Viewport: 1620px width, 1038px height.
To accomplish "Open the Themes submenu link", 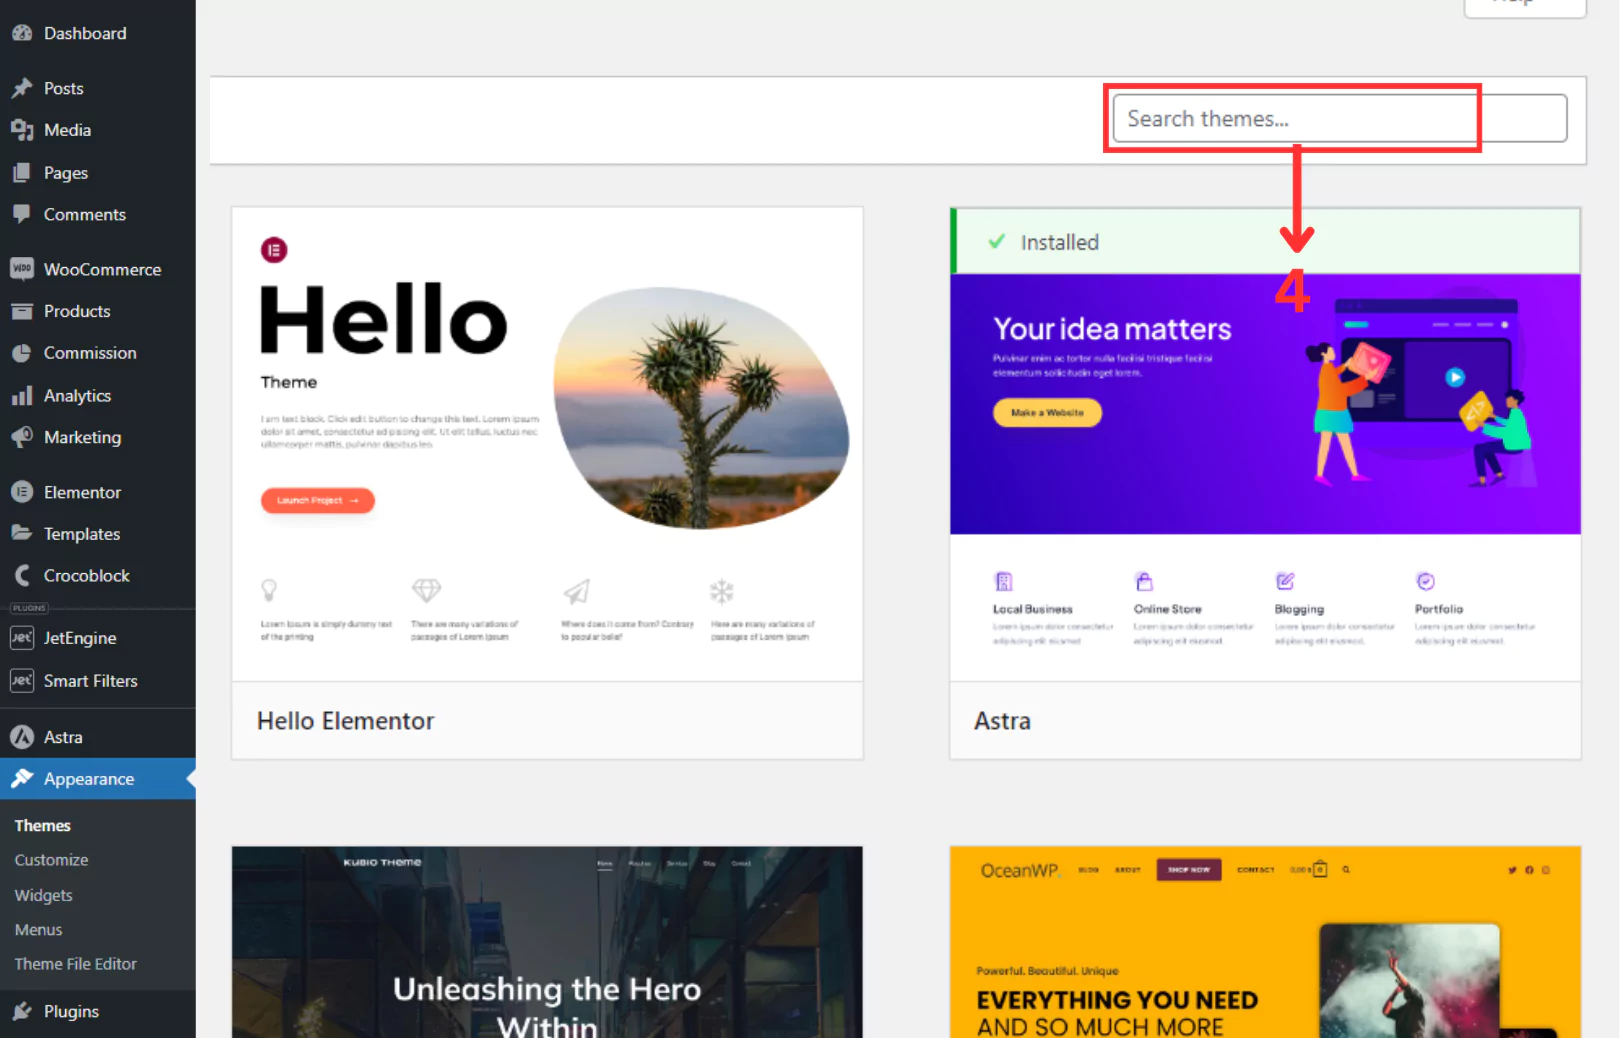I will point(42,825).
